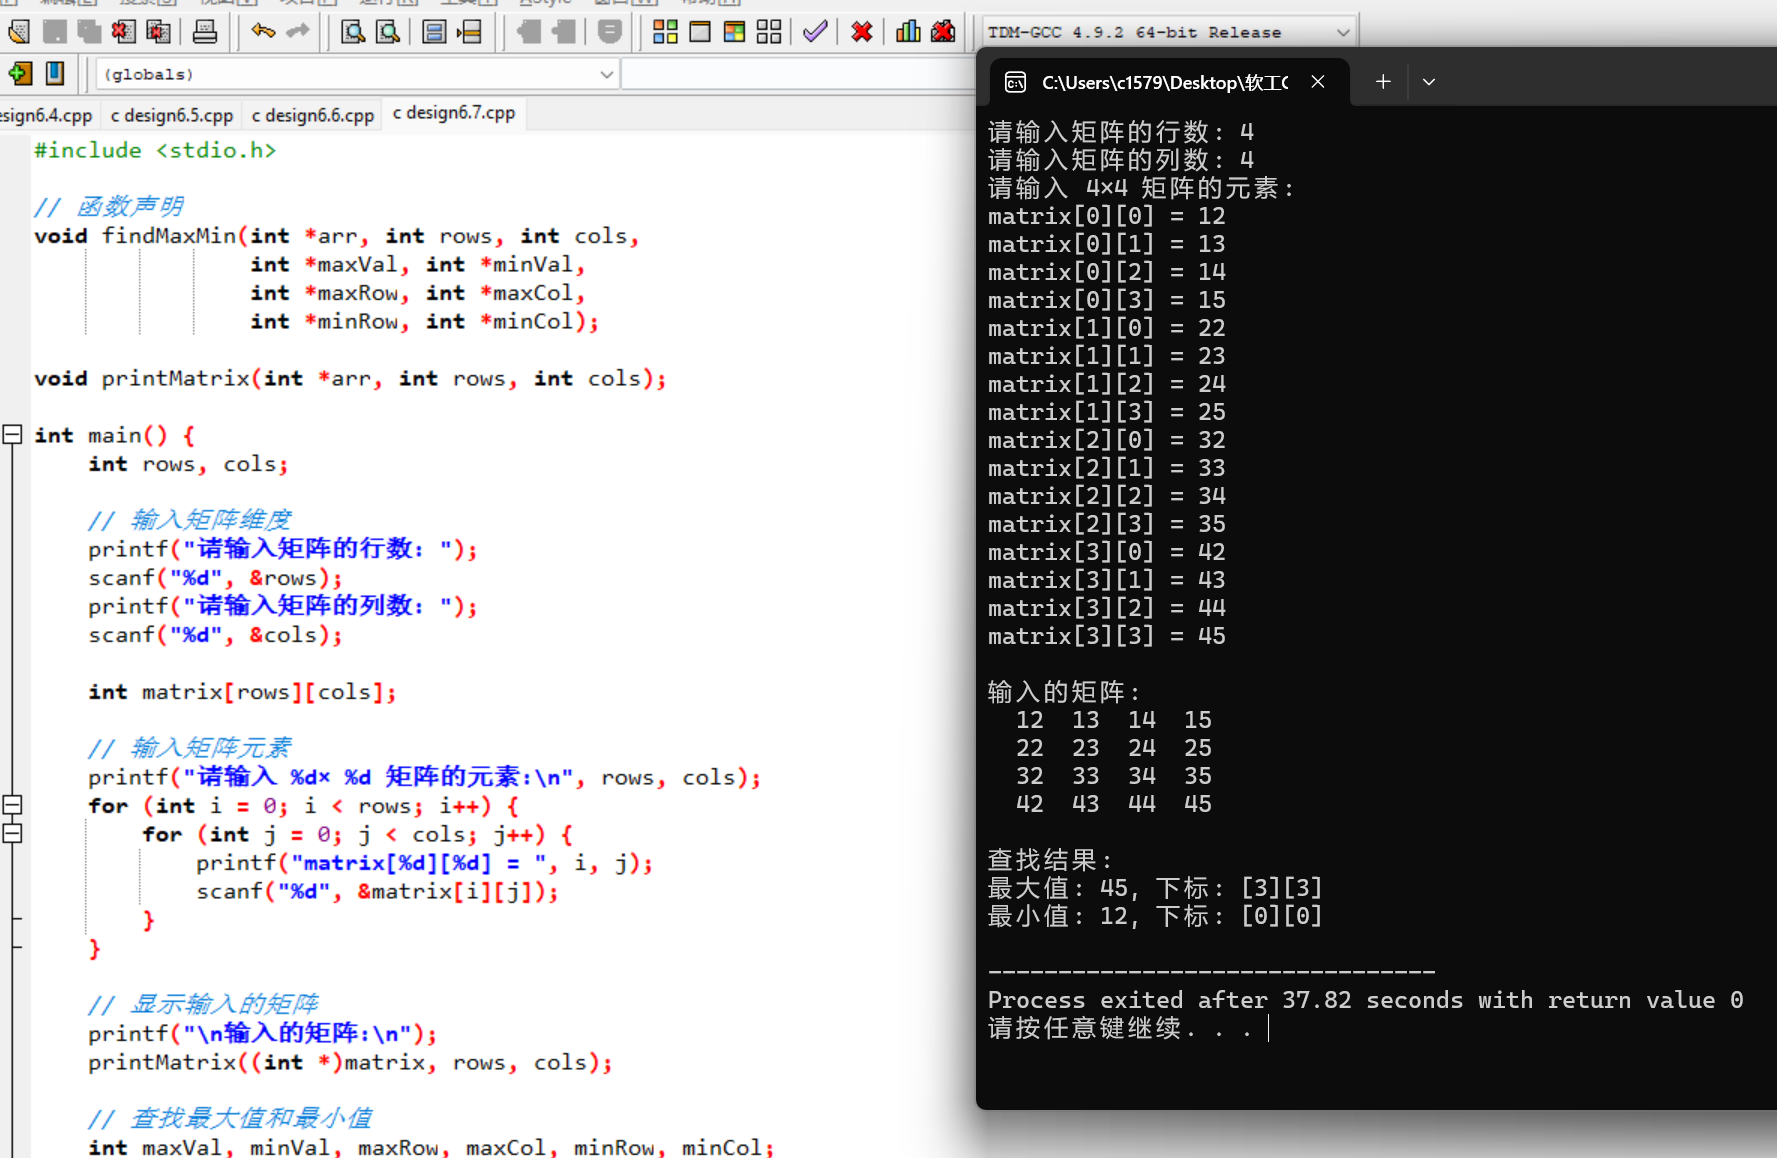The width and height of the screenshot is (1777, 1158).
Task: Click the open file icon in Dev-C++ toolbar
Action: point(19,32)
